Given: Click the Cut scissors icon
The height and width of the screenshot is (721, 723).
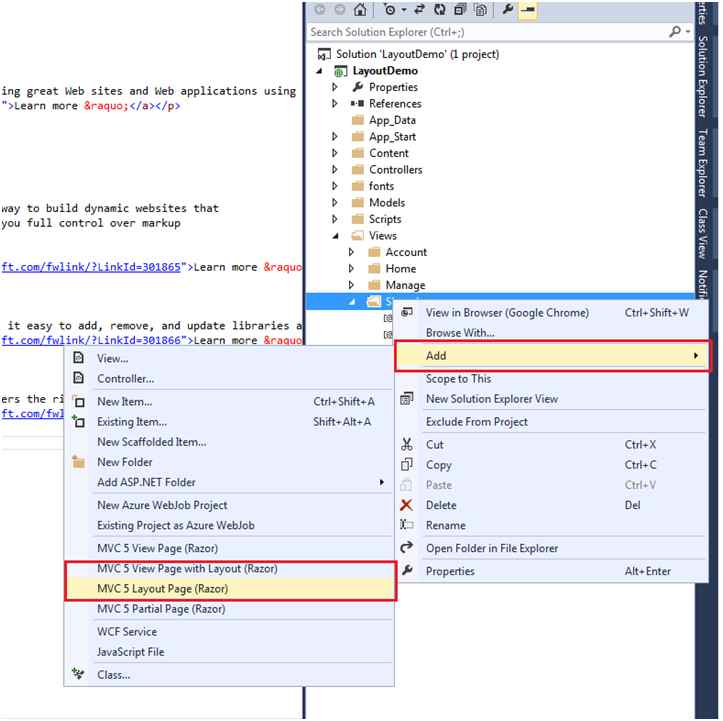Looking at the screenshot, I should click(407, 445).
